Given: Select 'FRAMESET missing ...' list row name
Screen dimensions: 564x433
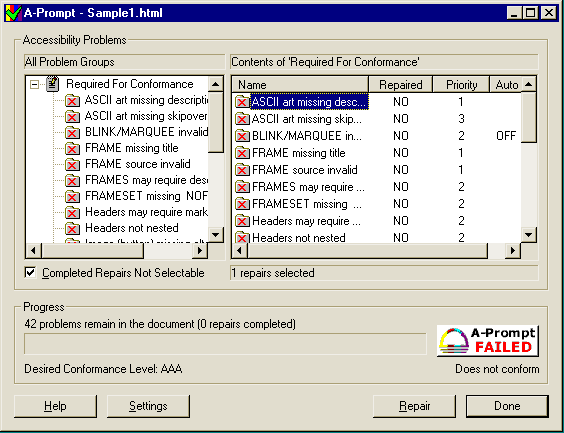Looking at the screenshot, I should coord(307,204).
